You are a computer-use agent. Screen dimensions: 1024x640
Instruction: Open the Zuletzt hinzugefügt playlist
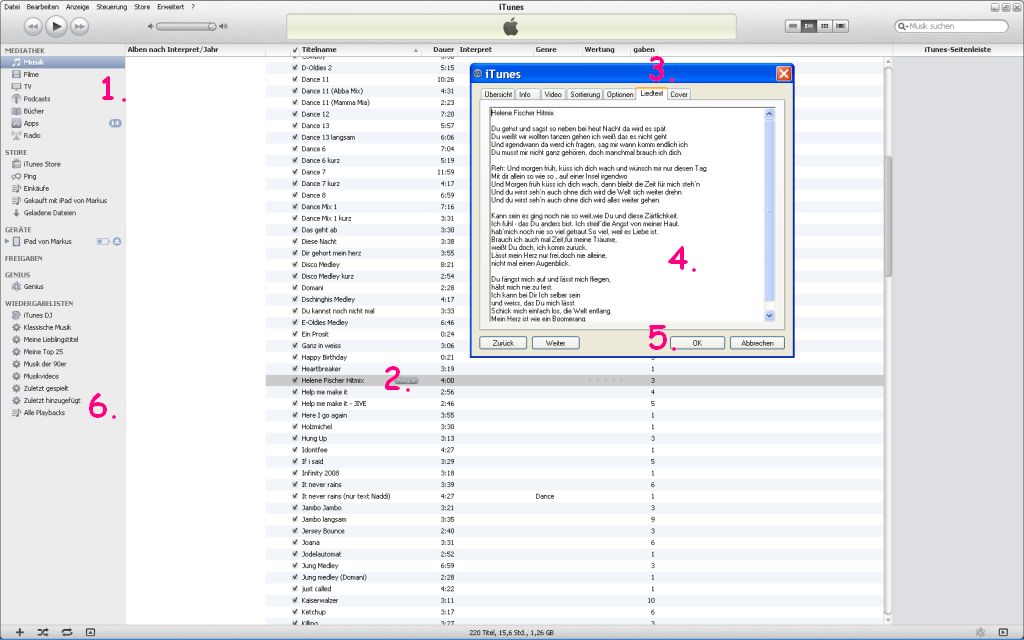pos(52,401)
